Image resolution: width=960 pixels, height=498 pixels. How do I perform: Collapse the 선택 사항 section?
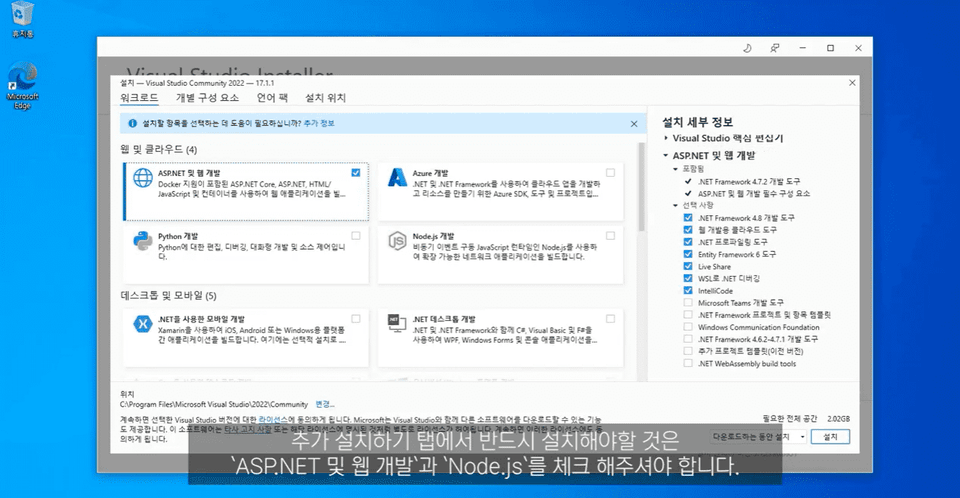point(675,205)
